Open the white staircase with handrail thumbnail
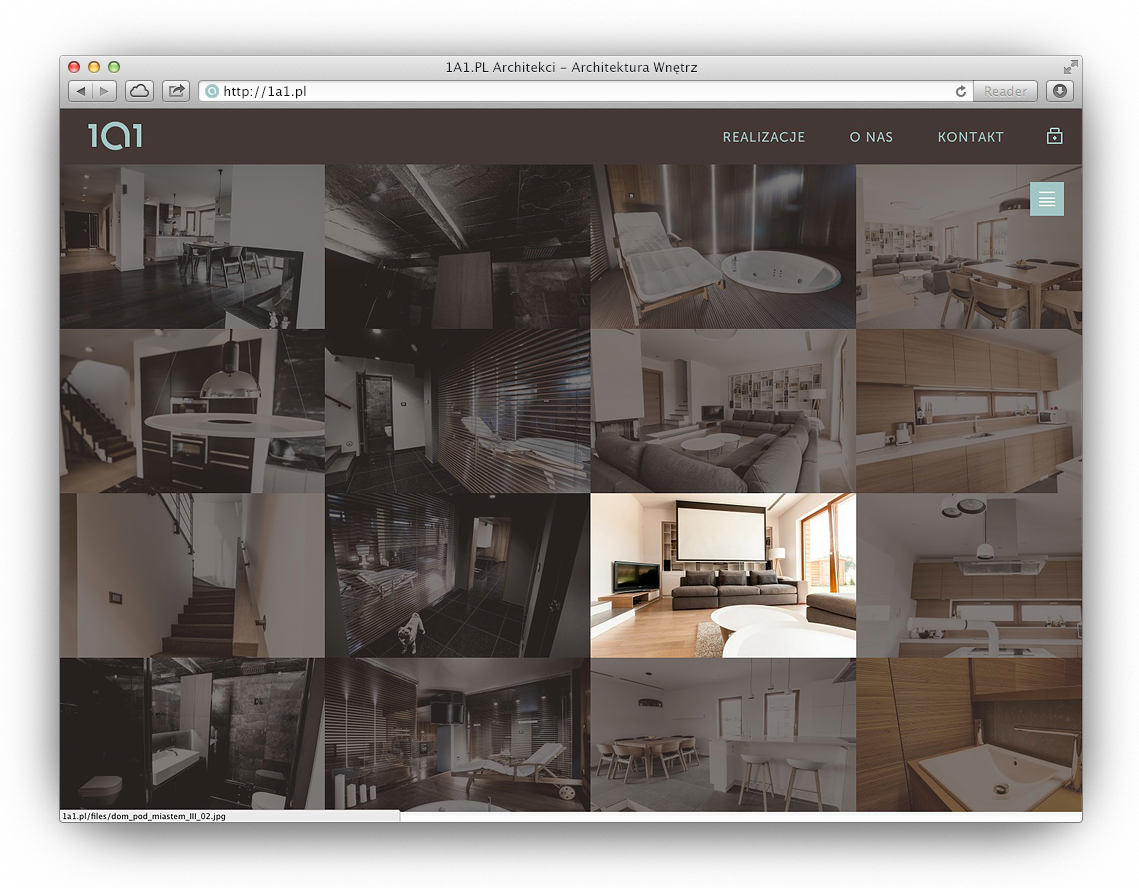This screenshot has height=888, width=1139. (192, 576)
